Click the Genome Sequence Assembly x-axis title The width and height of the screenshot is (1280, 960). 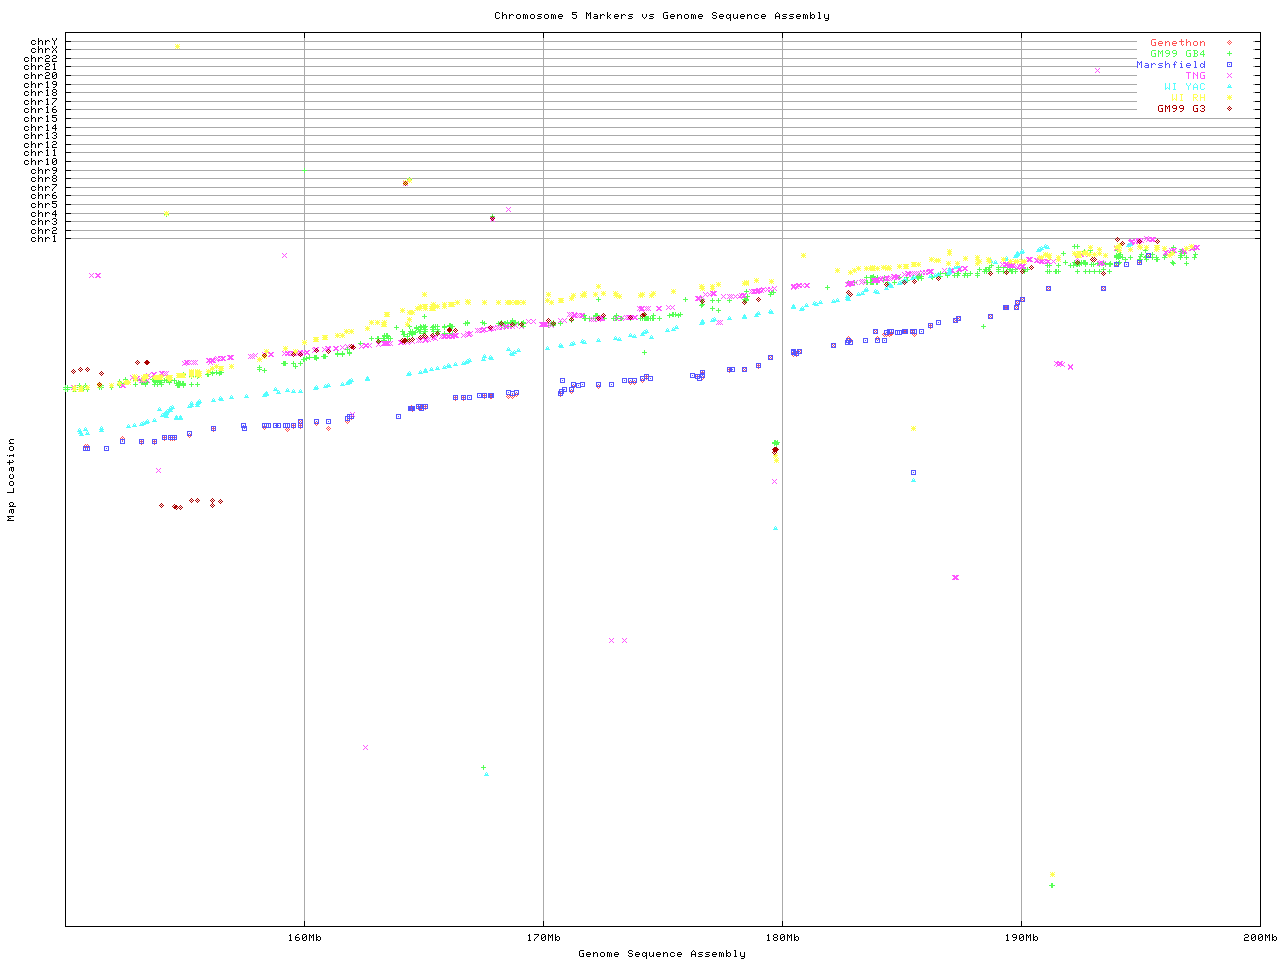pyautogui.click(x=661, y=954)
